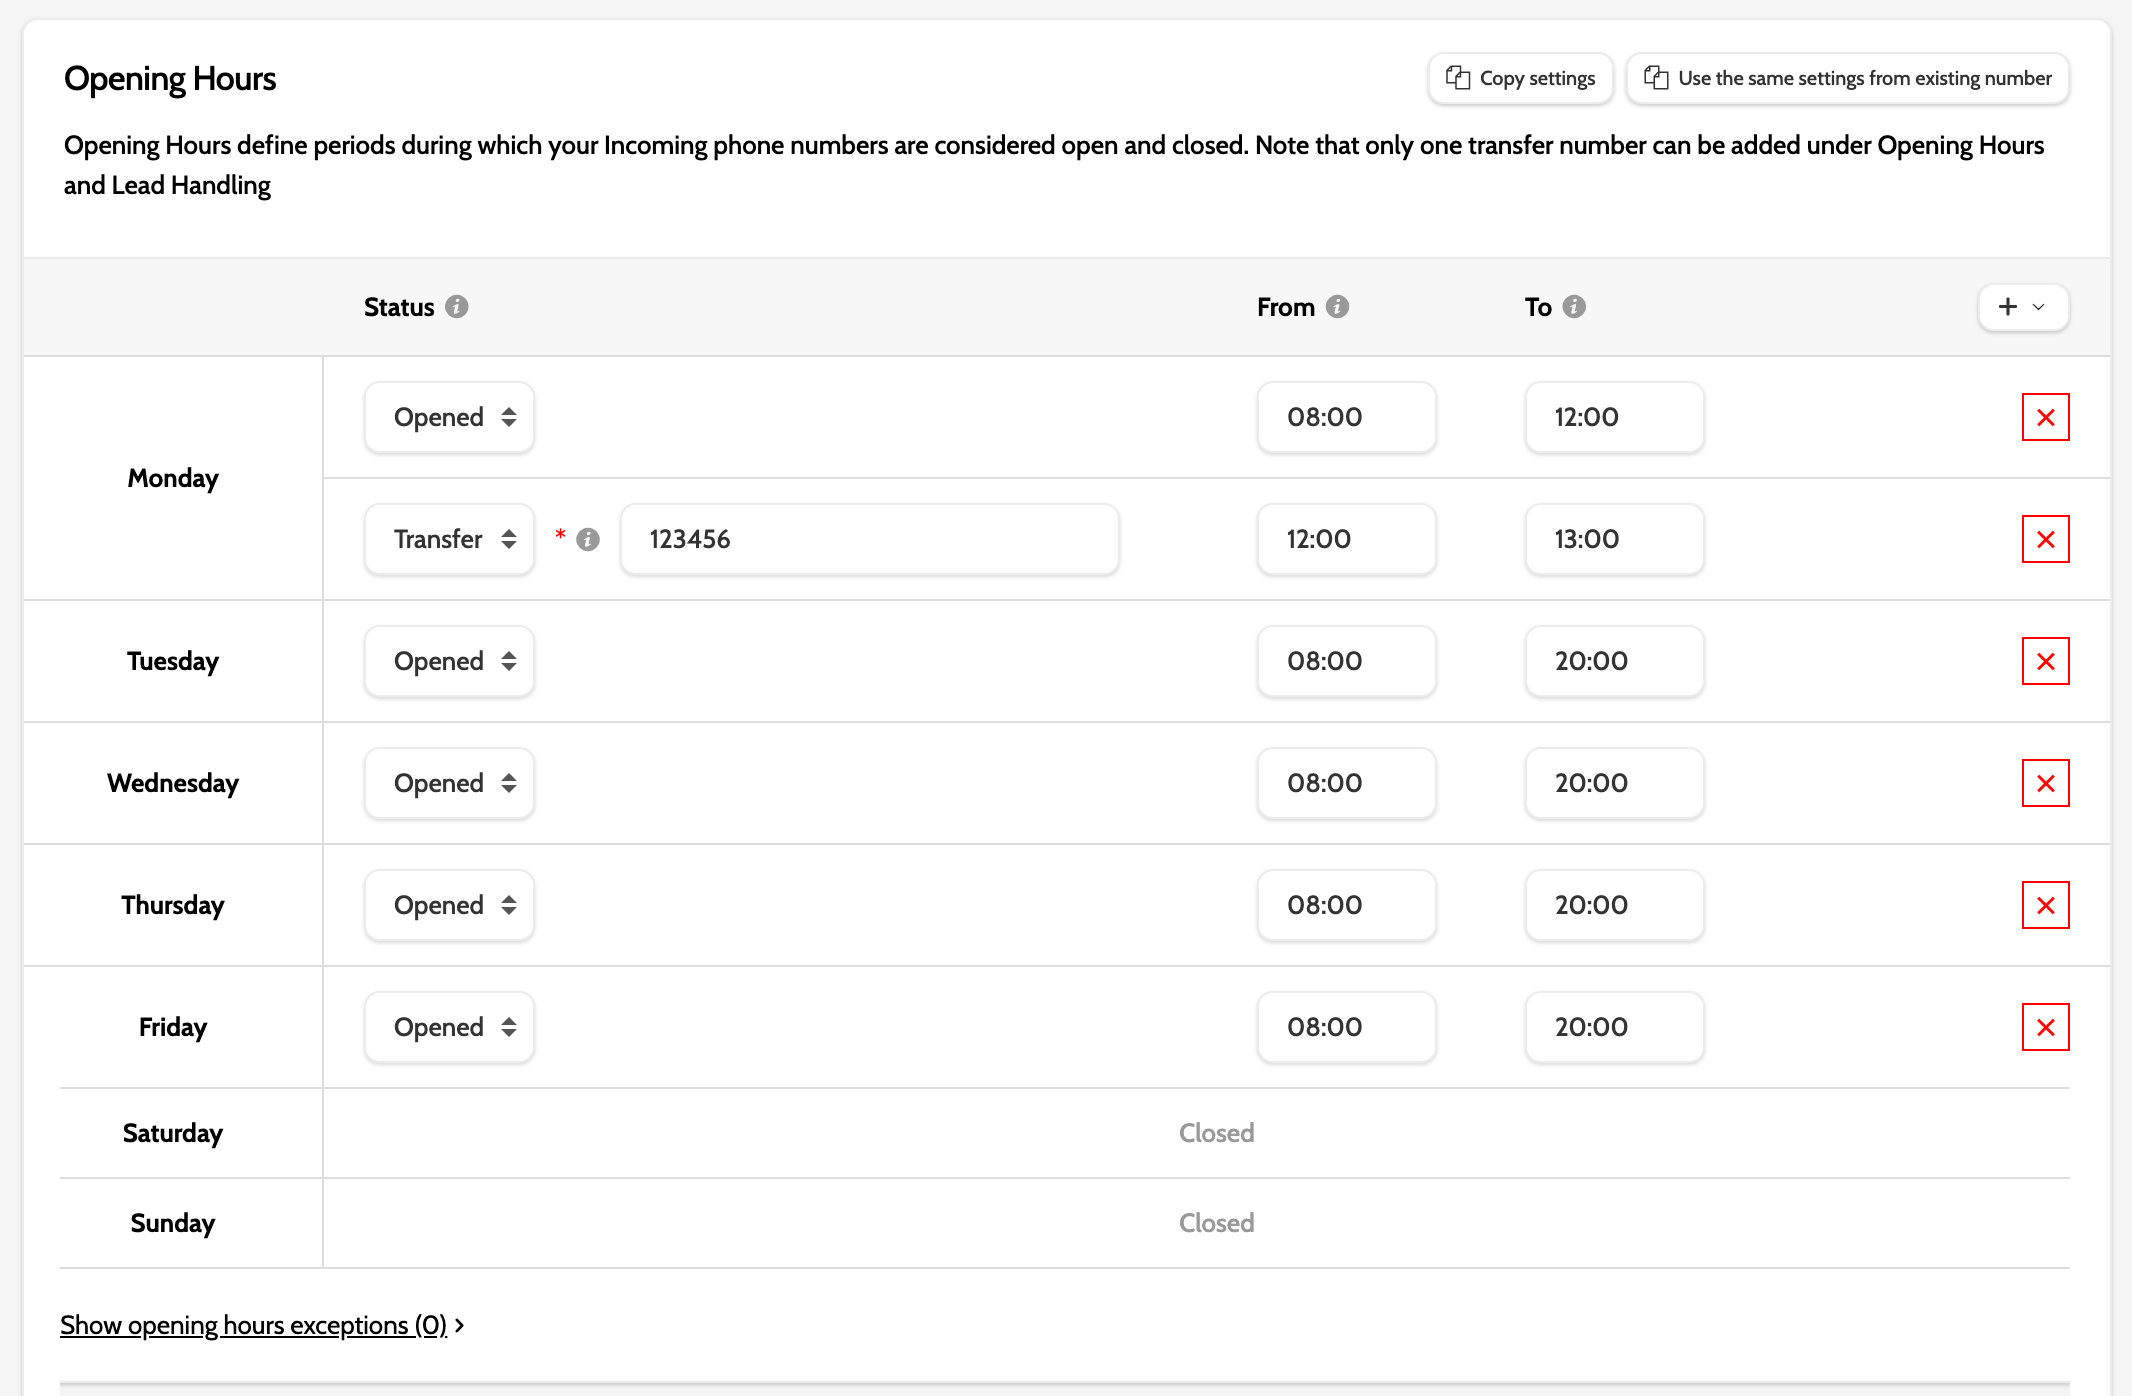Remove Friday opening hours row

[x=2045, y=1027]
